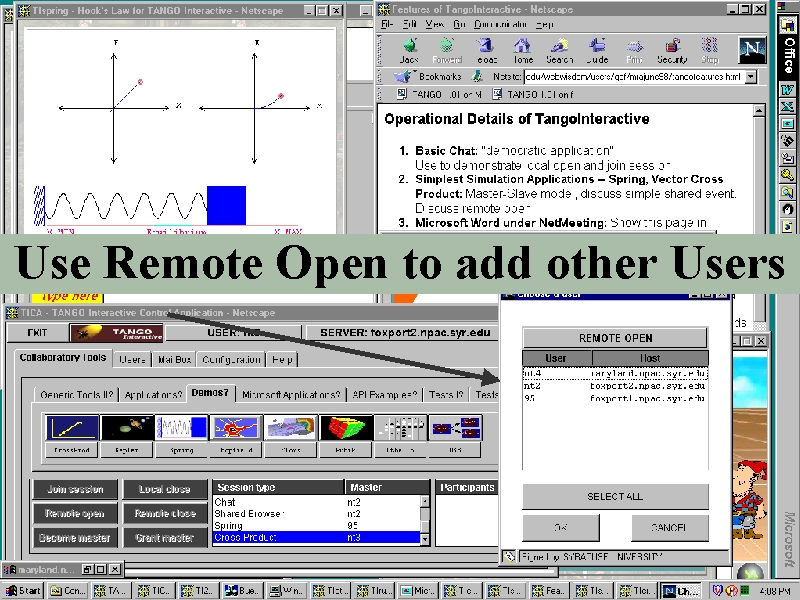Screen dimensions: 800x600
Task: Open Netscape Go menu
Action: click(459, 24)
